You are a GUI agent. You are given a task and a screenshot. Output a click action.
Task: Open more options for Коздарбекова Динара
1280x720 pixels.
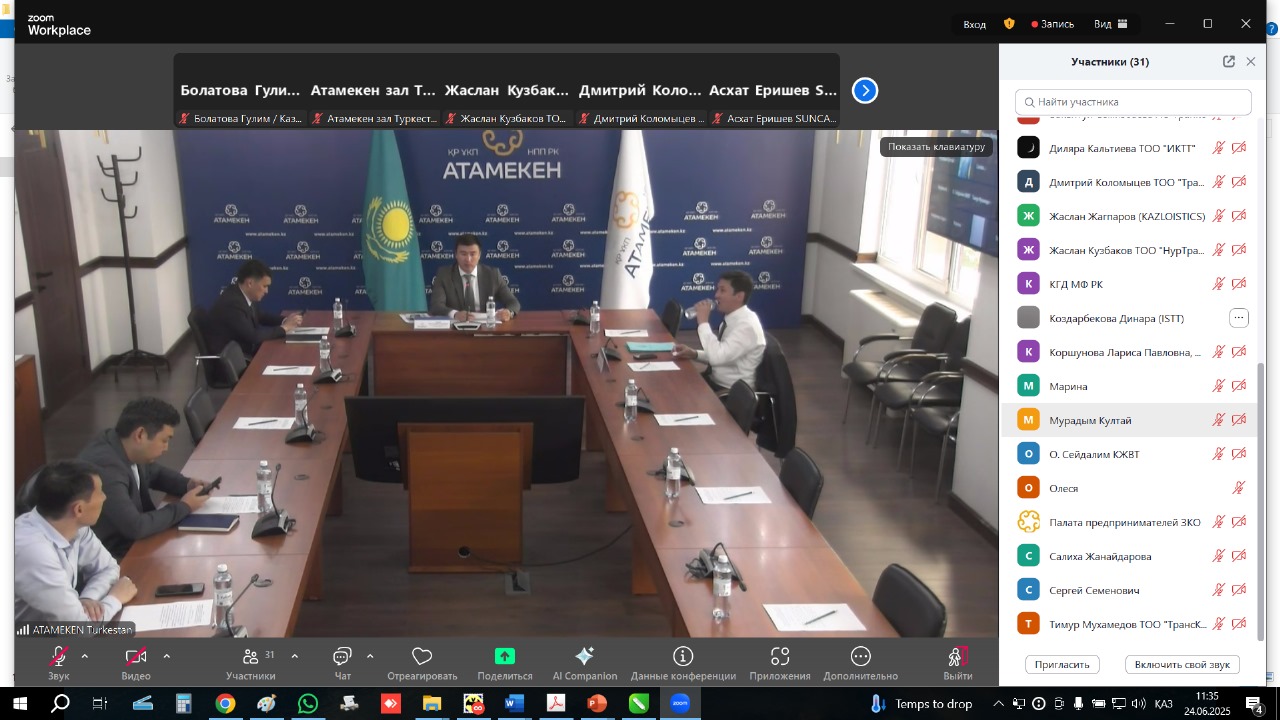[1239, 318]
